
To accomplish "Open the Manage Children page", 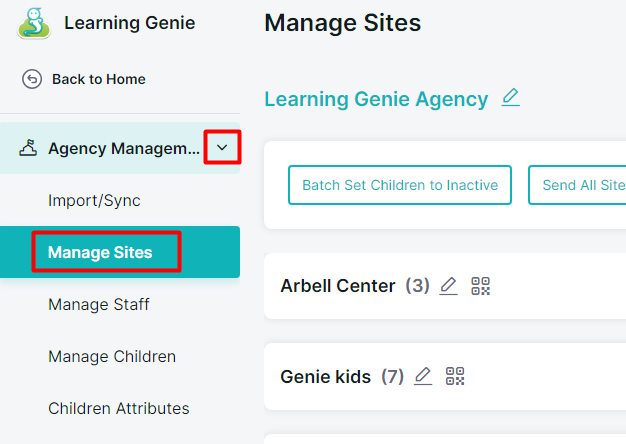I will pos(112,356).
